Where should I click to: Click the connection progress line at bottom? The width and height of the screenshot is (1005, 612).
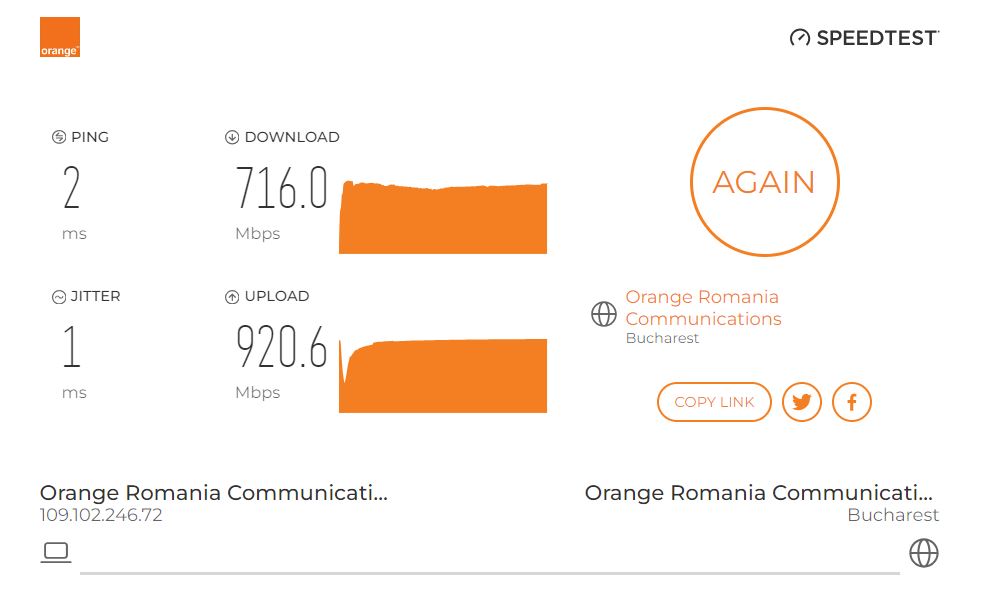489,573
